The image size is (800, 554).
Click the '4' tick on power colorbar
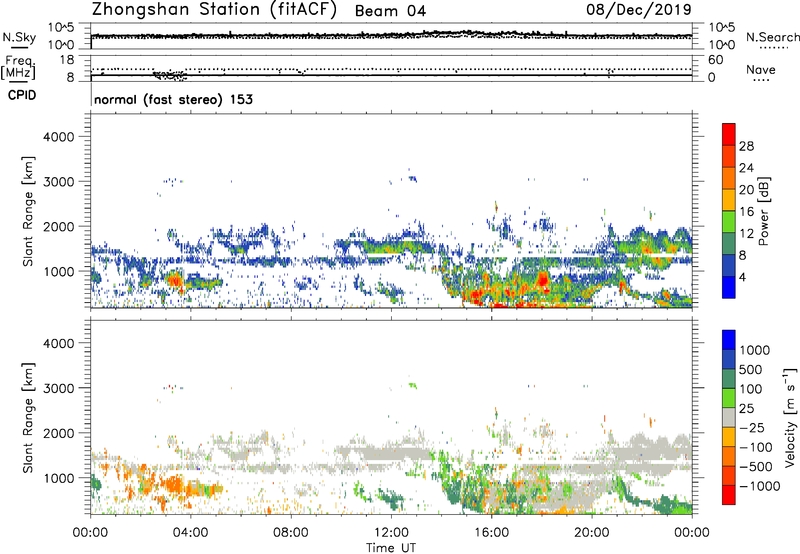743,278
